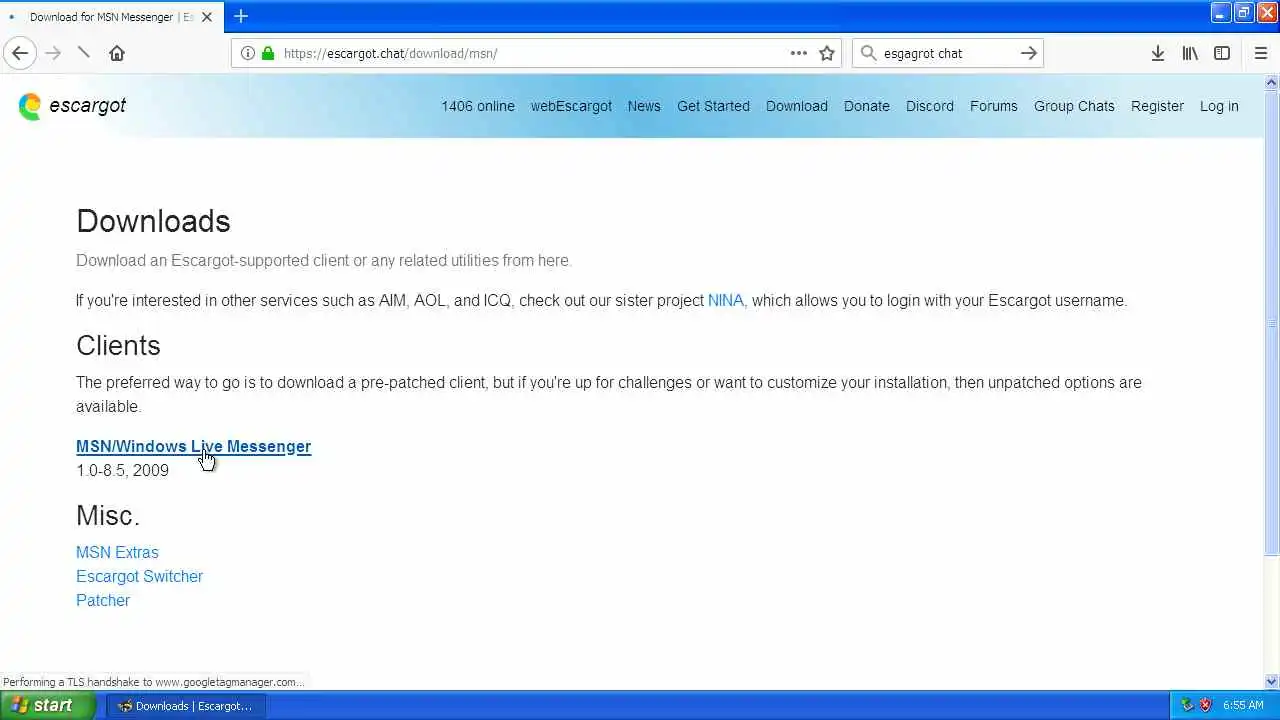Minimize the browser window
This screenshot has height=720, width=1280.
click(x=1220, y=12)
